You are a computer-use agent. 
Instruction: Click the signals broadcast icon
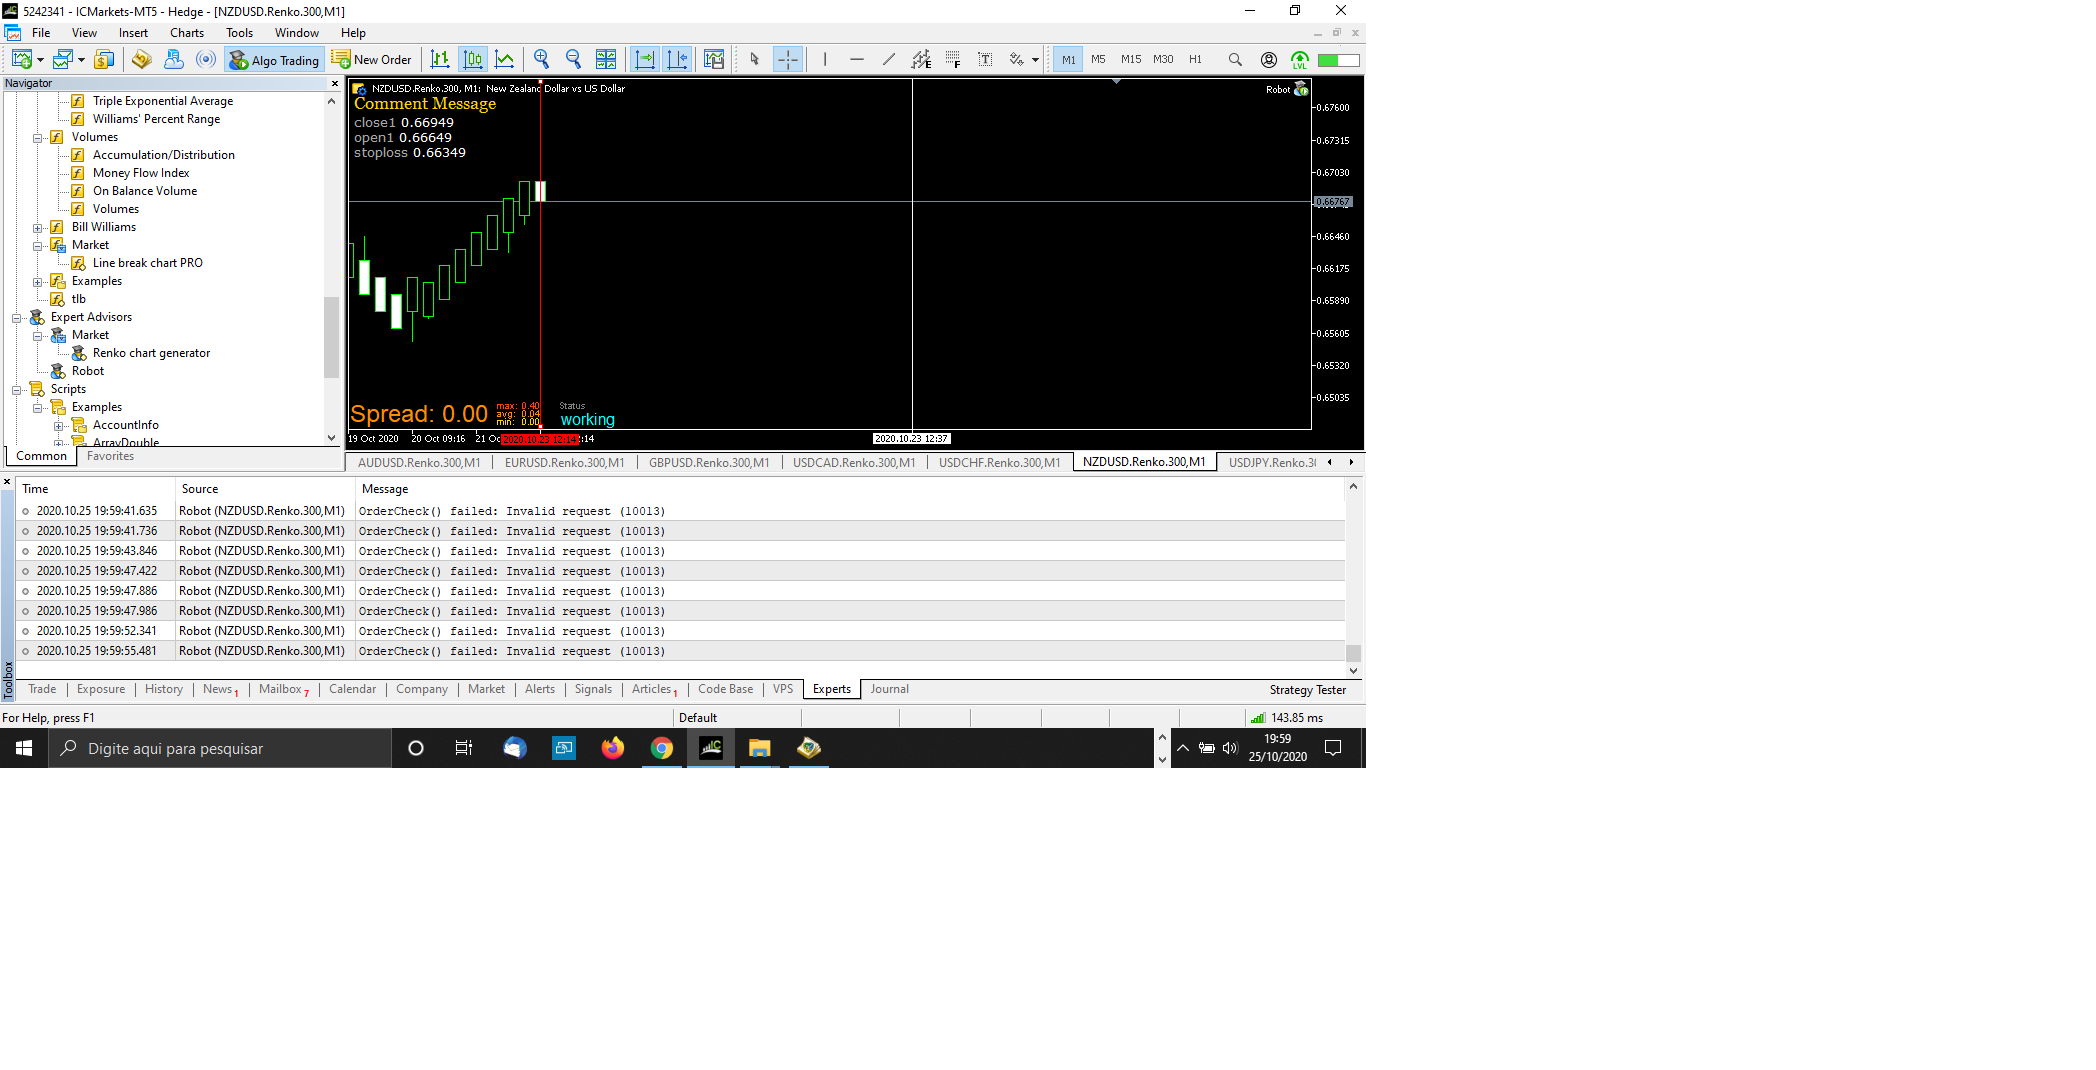tap(206, 60)
